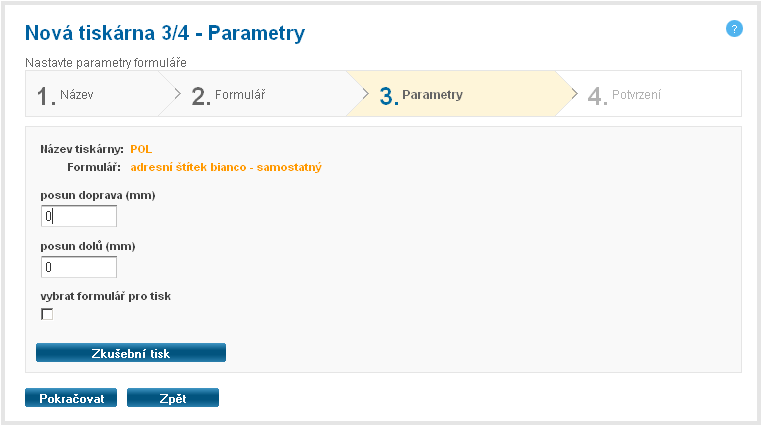Click the "Nastavte parametry formuláře" subtitle text

point(106,63)
